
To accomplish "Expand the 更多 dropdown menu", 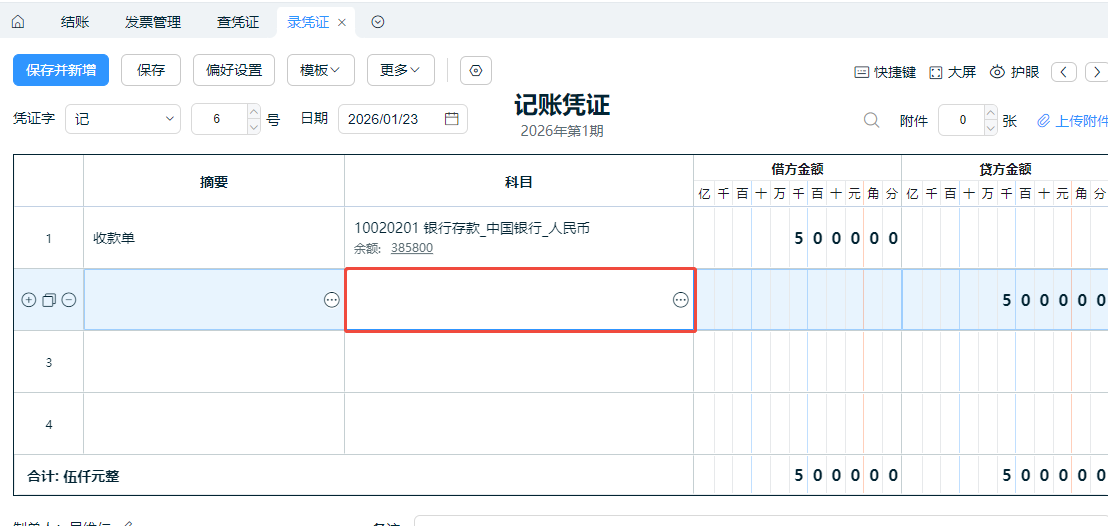I will pyautogui.click(x=400, y=70).
